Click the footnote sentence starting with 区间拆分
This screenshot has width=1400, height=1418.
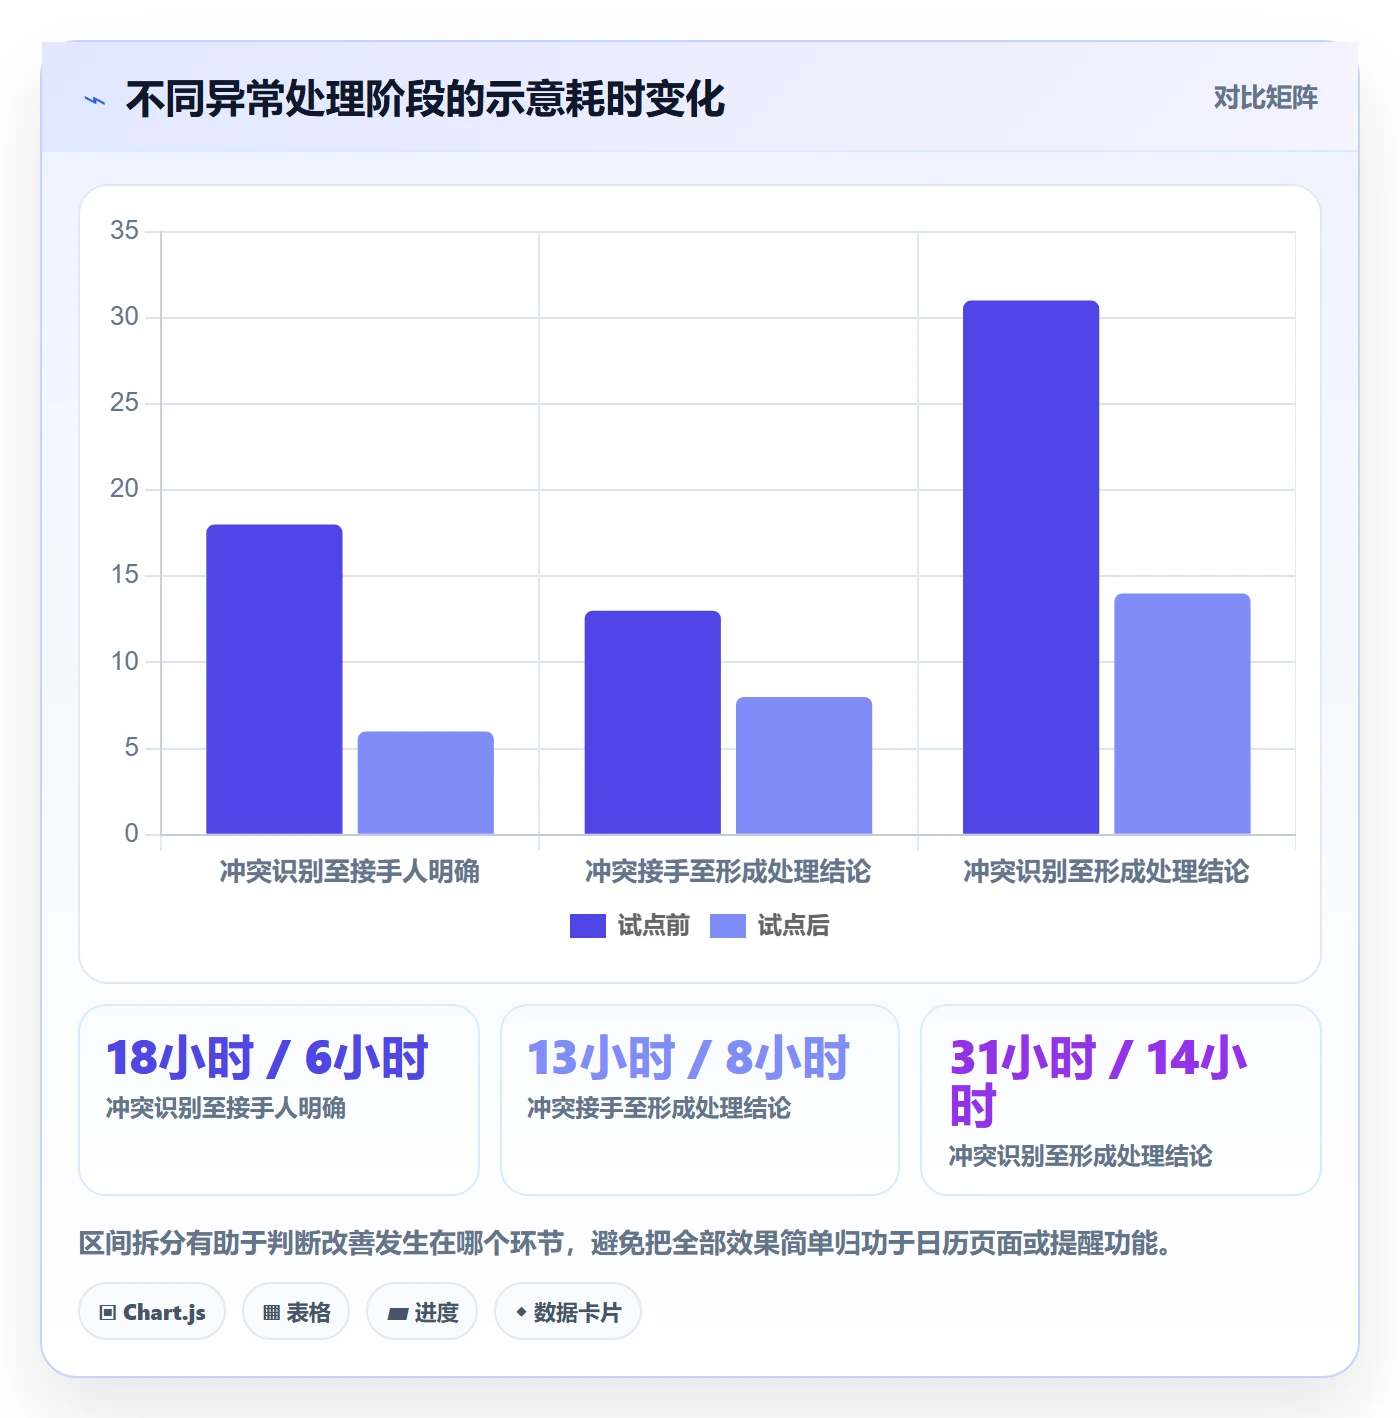coord(625,1243)
